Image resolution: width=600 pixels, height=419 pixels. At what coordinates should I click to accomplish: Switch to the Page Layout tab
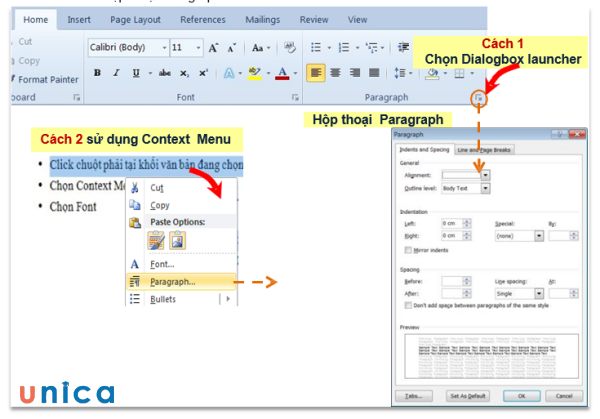point(135,20)
